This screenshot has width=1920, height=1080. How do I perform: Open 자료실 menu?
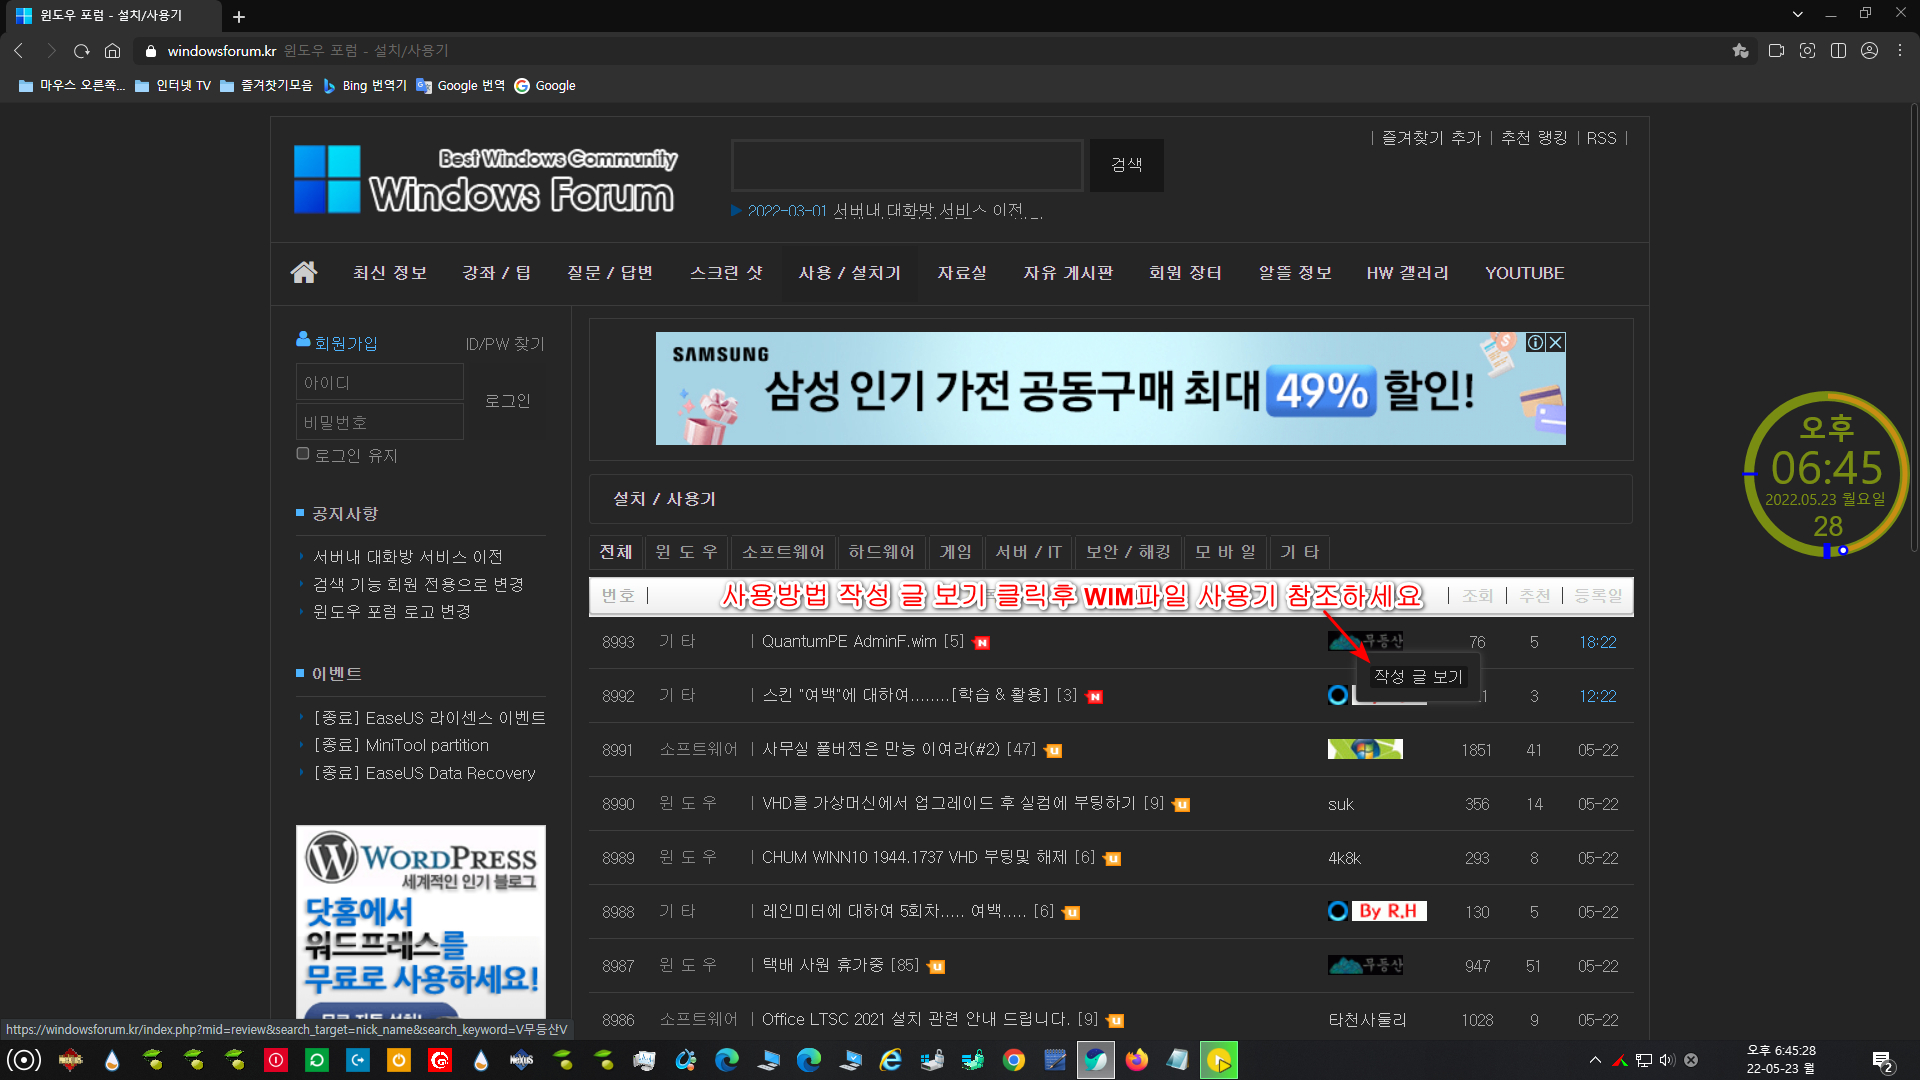coord(961,273)
